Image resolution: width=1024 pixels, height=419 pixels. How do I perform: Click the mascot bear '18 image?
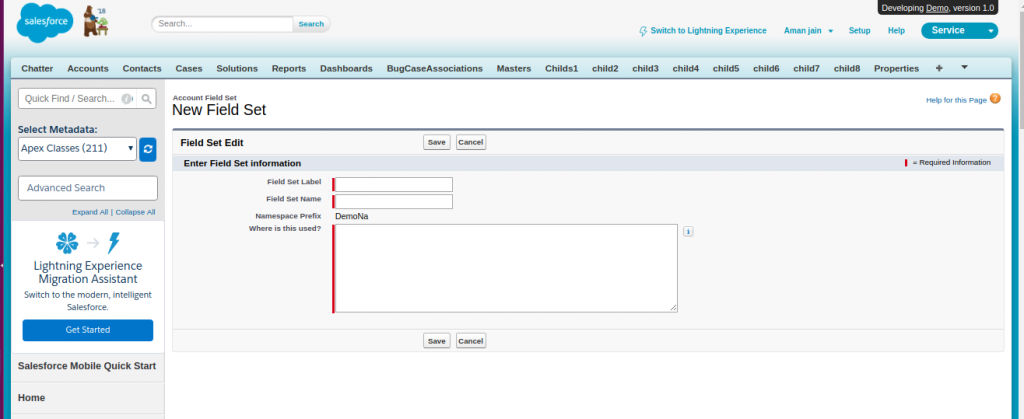click(x=97, y=22)
